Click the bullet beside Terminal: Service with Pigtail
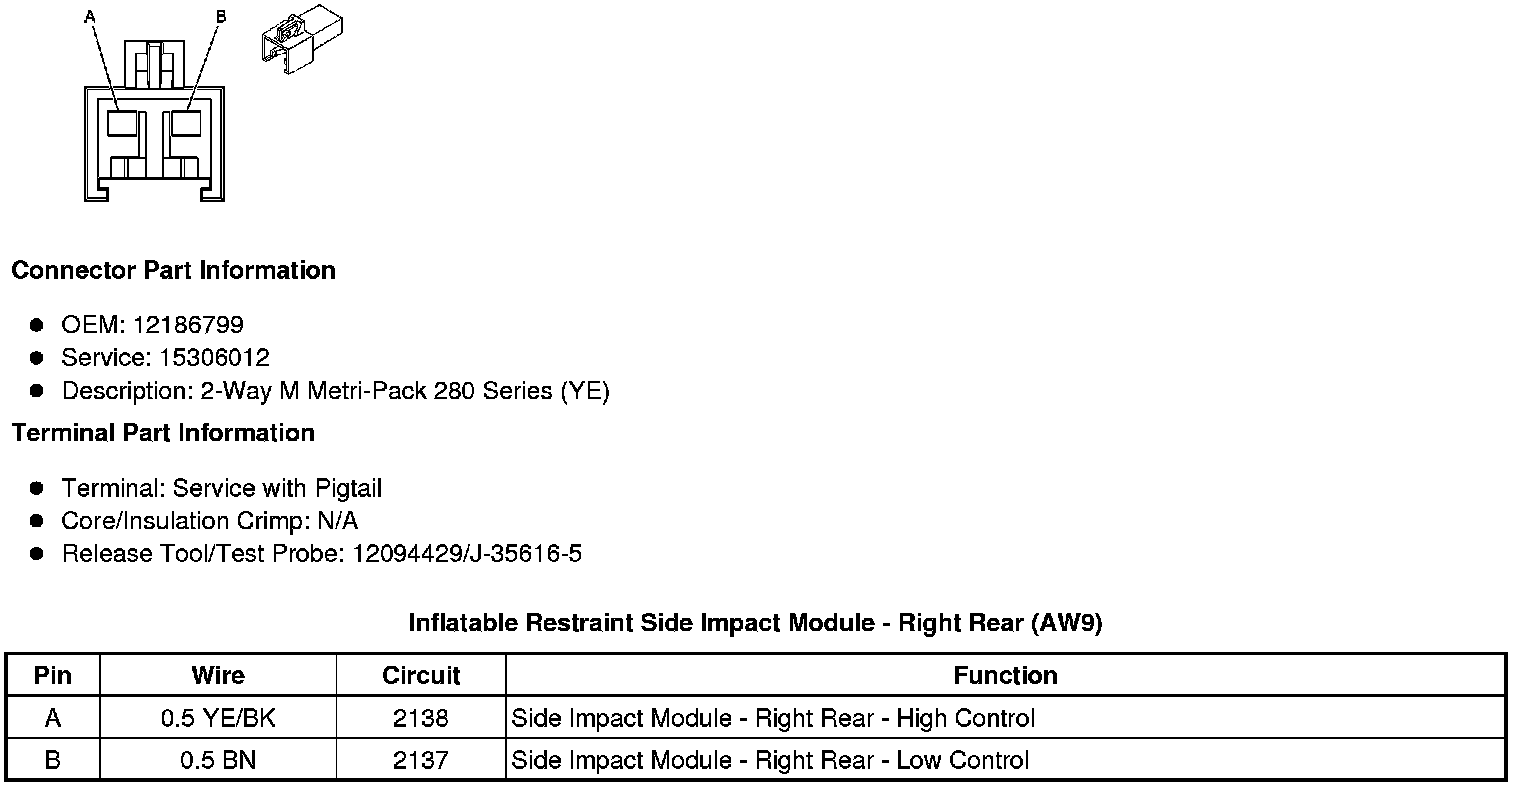This screenshot has width=1520, height=788. [37, 488]
